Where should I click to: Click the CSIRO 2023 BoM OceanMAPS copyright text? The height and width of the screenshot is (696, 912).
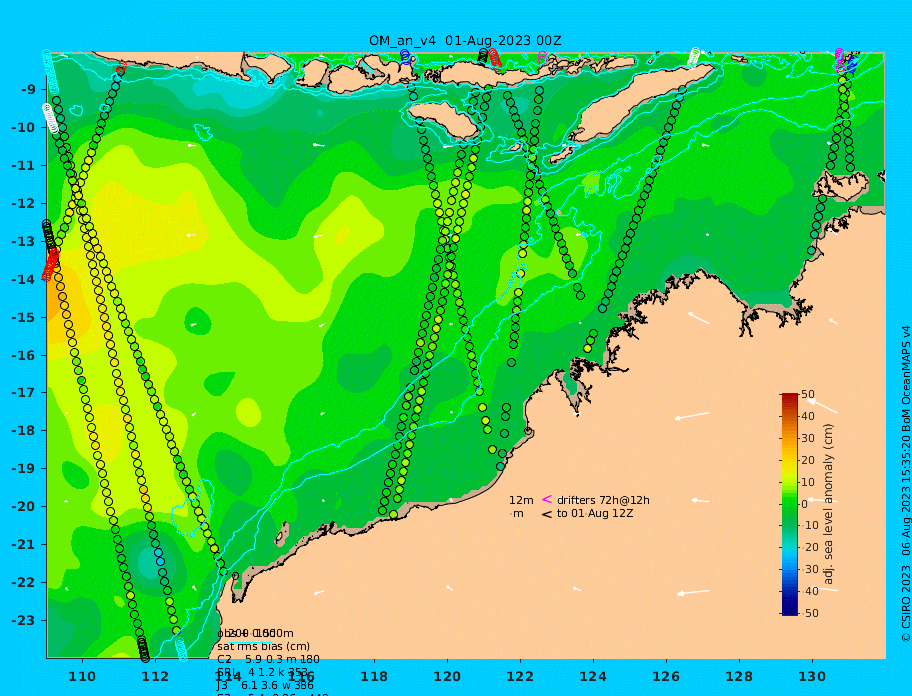pos(905,483)
